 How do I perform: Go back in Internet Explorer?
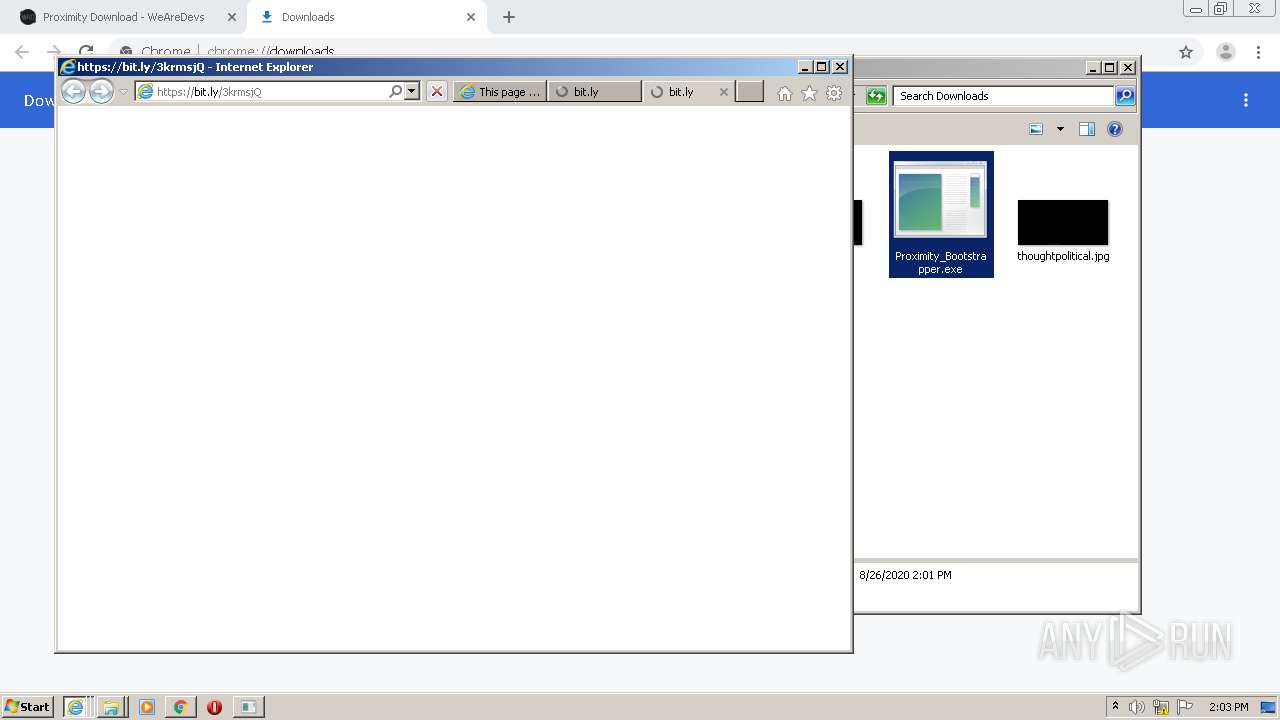[x=73, y=92]
